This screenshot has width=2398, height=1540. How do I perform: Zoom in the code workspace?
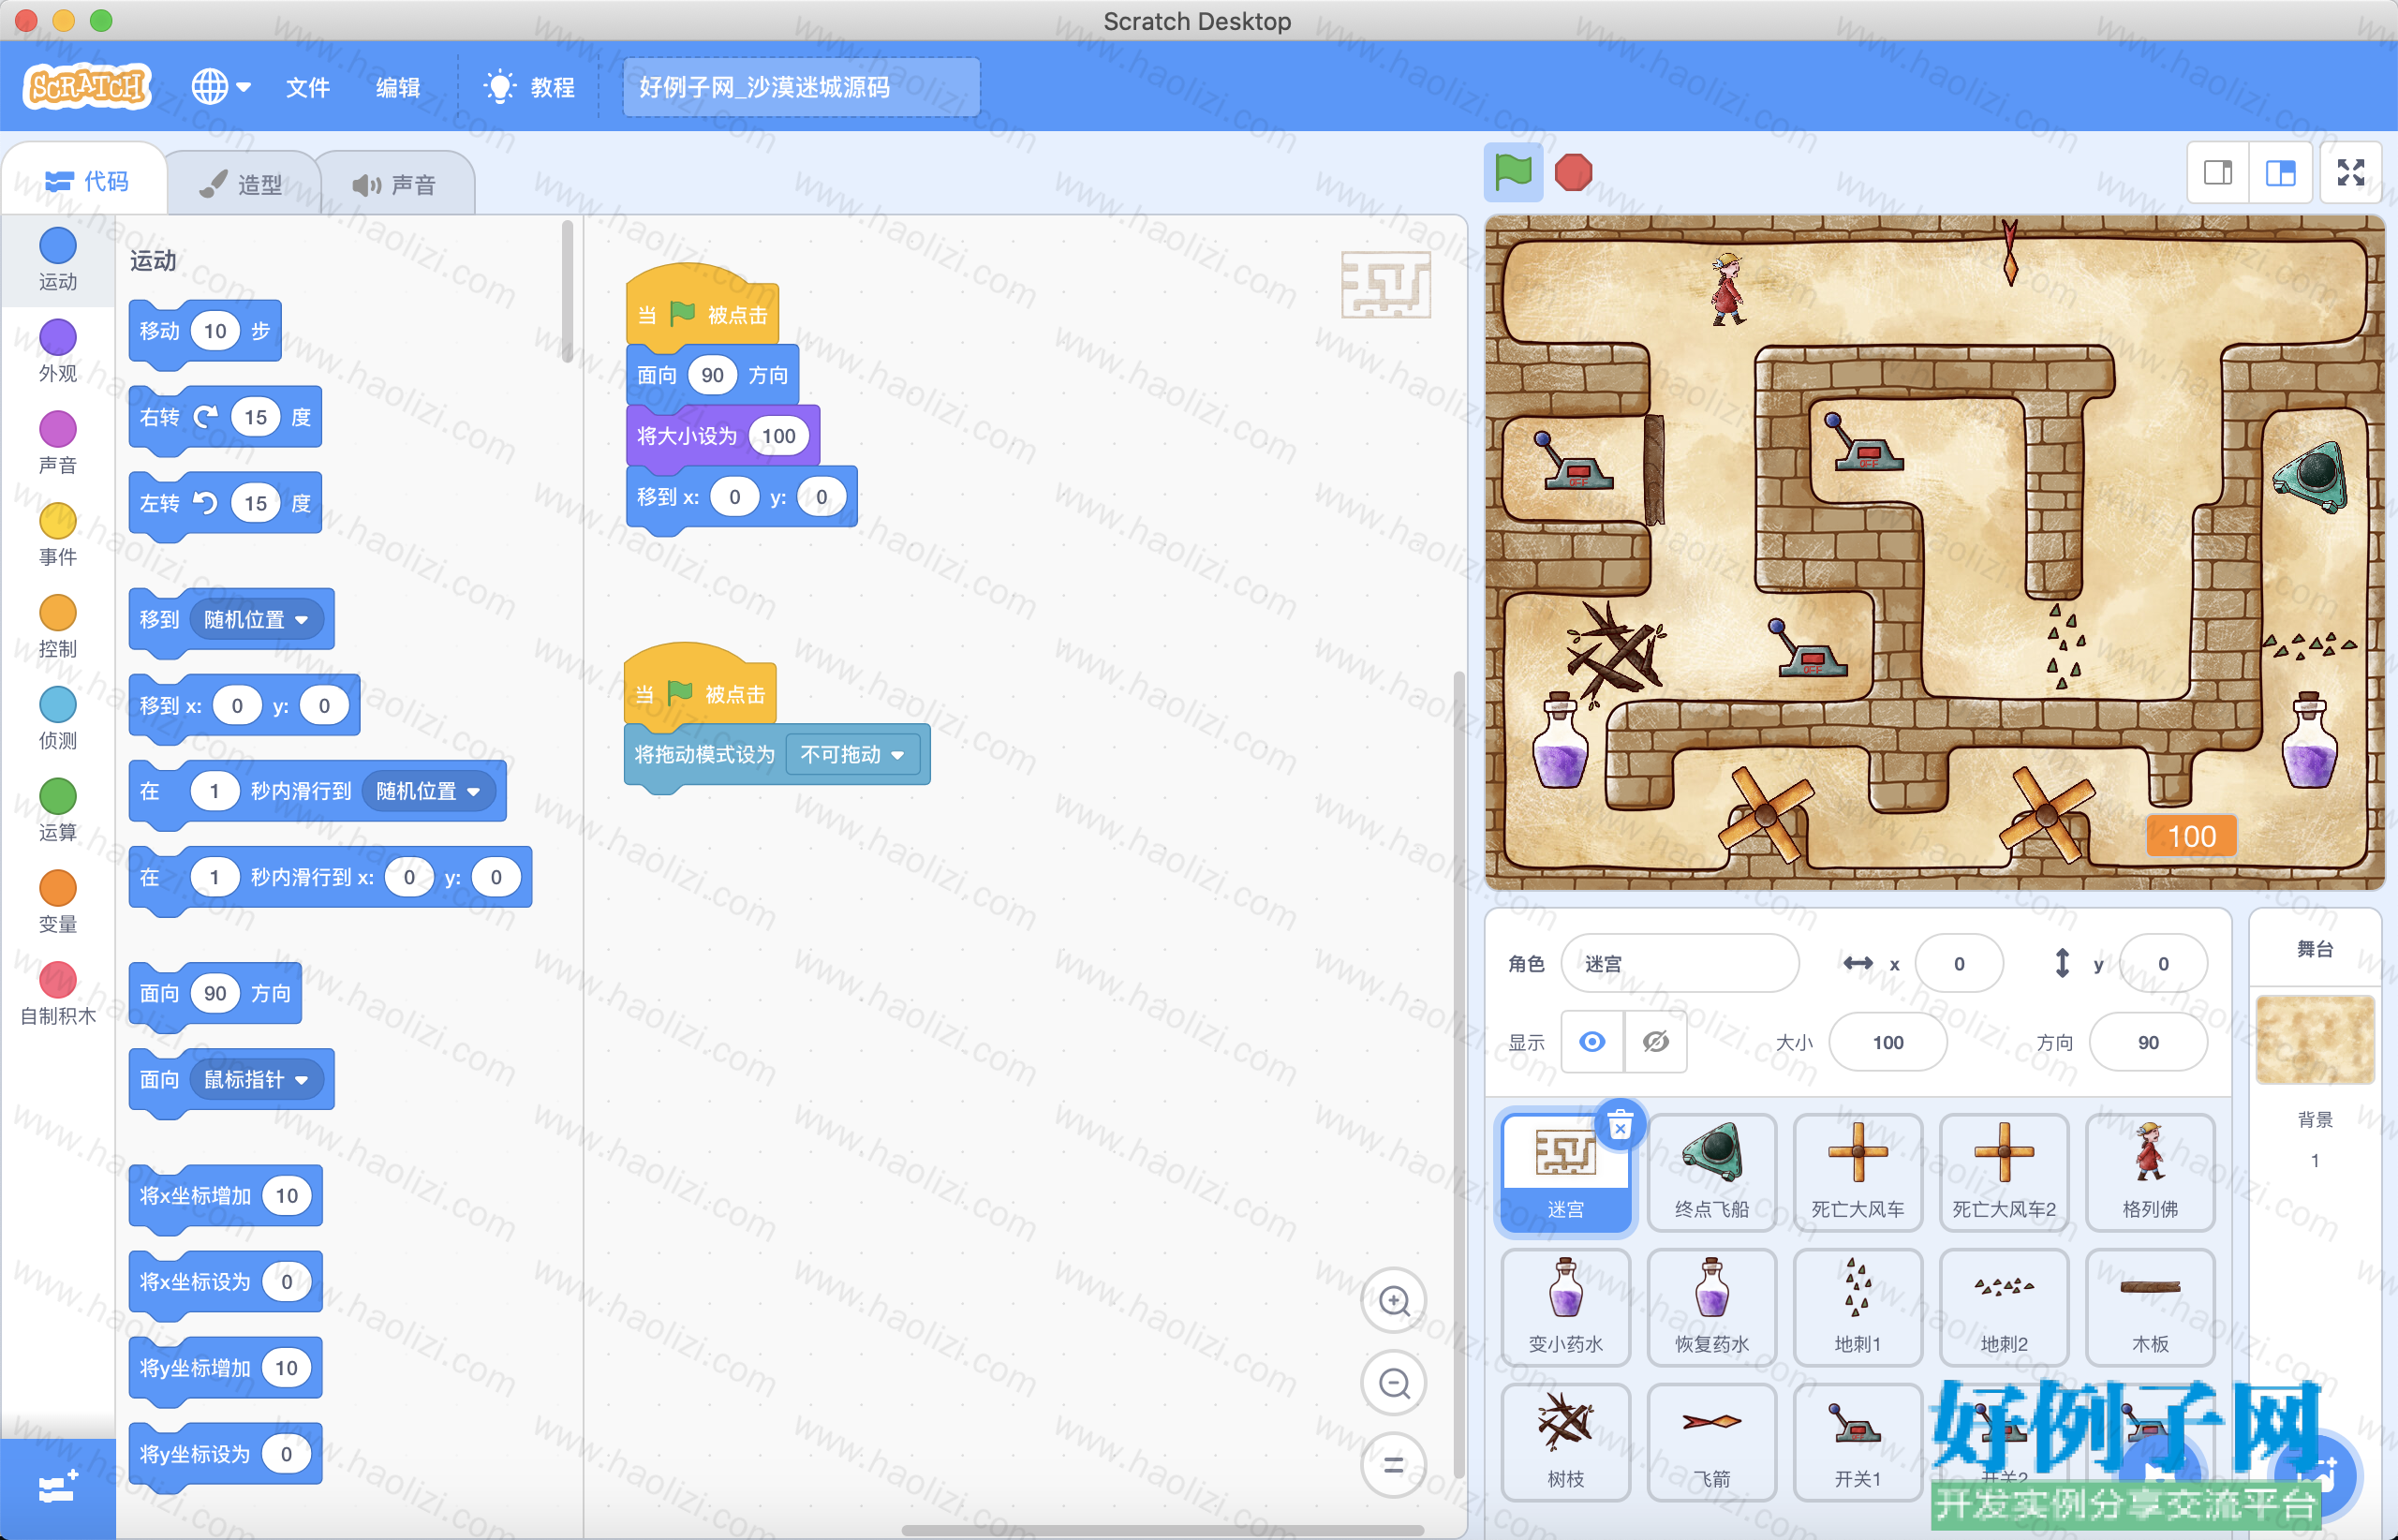click(1394, 1301)
